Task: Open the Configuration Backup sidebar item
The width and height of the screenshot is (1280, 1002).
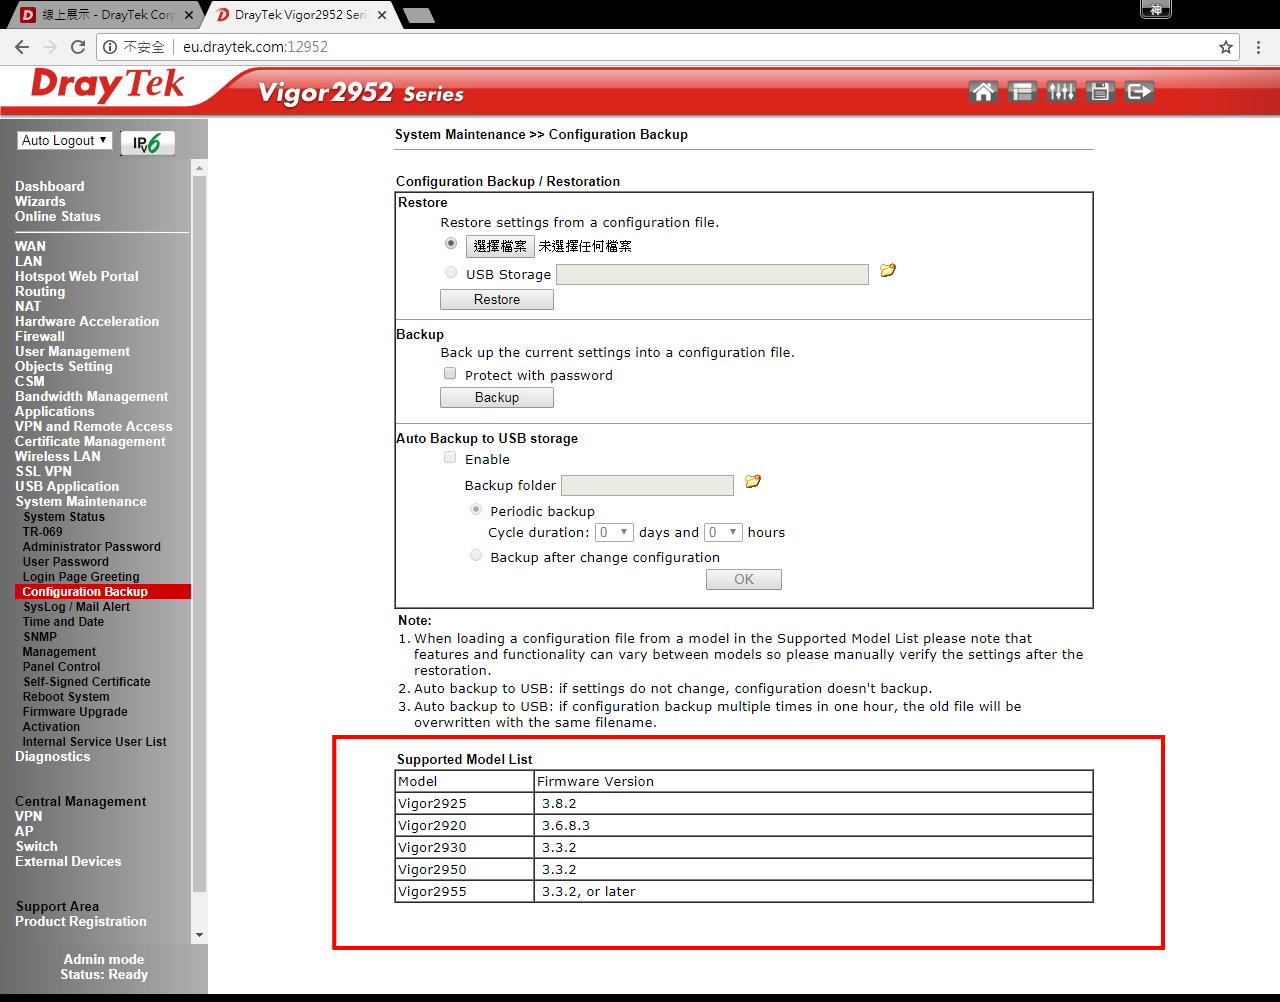Action: (103, 591)
